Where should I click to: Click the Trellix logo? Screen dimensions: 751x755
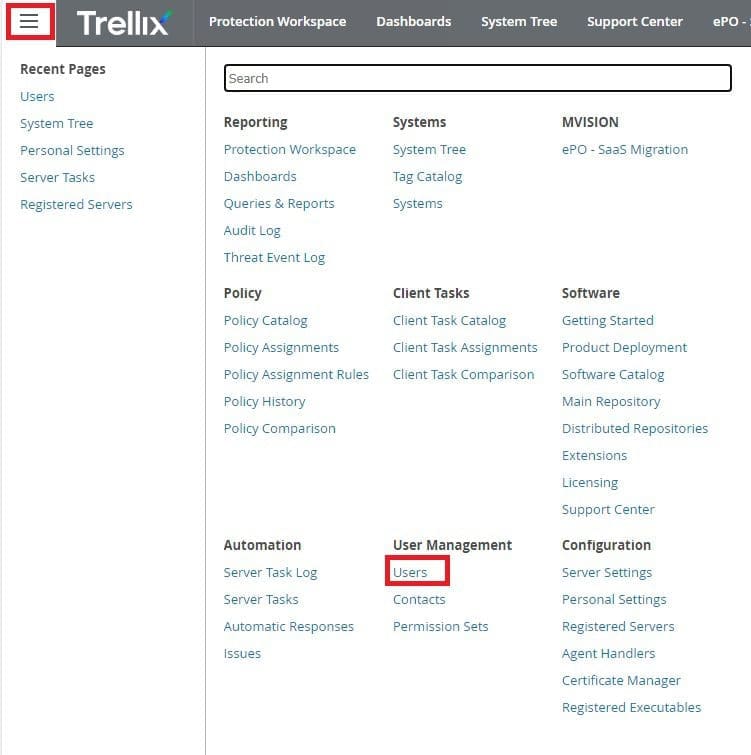coord(123,22)
